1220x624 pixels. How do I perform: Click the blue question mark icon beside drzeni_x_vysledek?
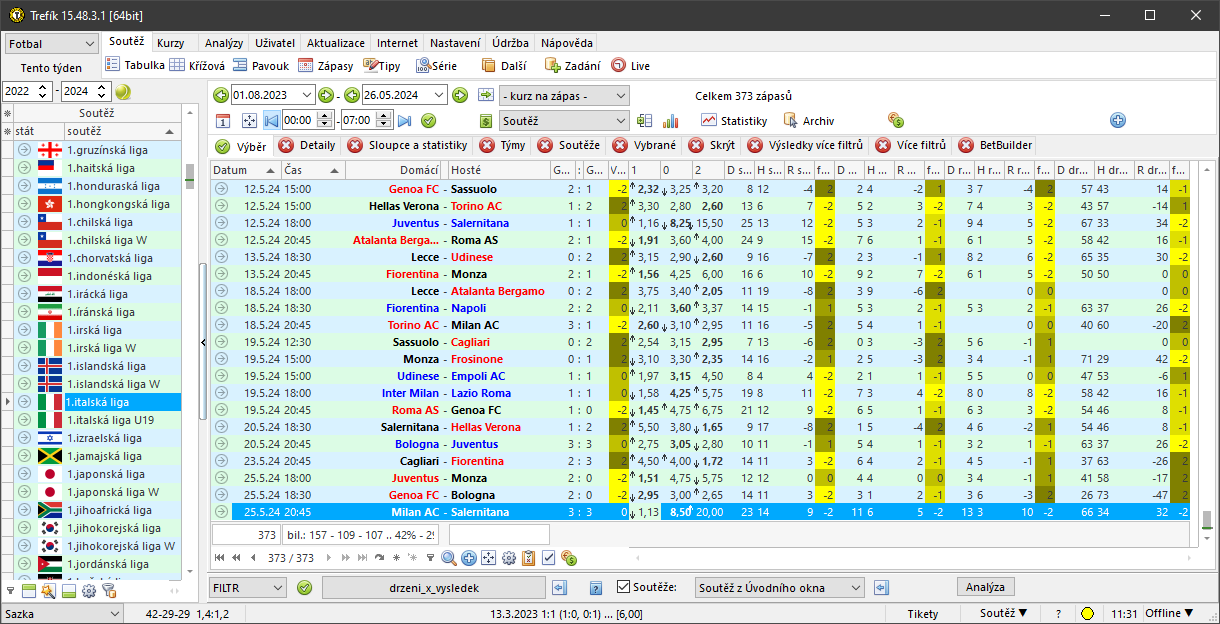click(596, 588)
